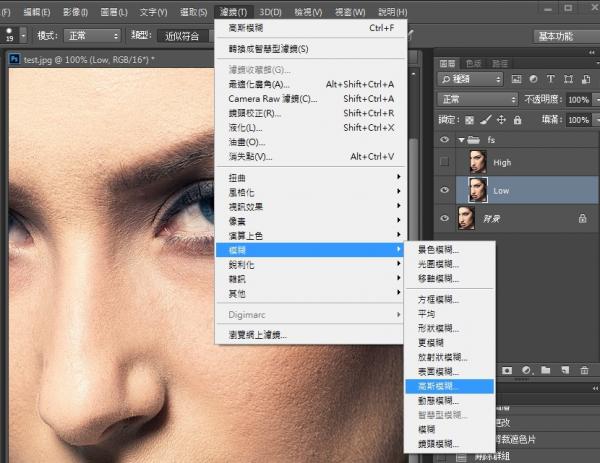This screenshot has height=463, width=600.
Task: Open the 正常 blend mode dropdown in layers panel
Action: [x=476, y=100]
